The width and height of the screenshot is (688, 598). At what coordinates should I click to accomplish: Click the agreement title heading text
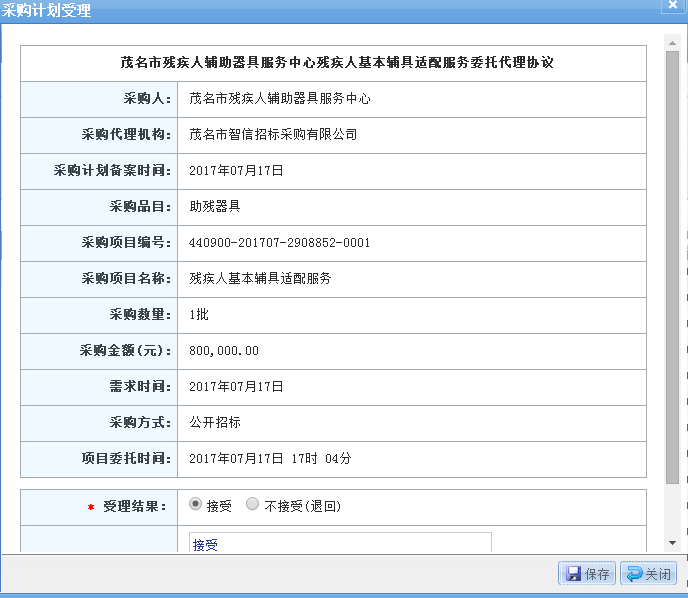pyautogui.click(x=337, y=62)
